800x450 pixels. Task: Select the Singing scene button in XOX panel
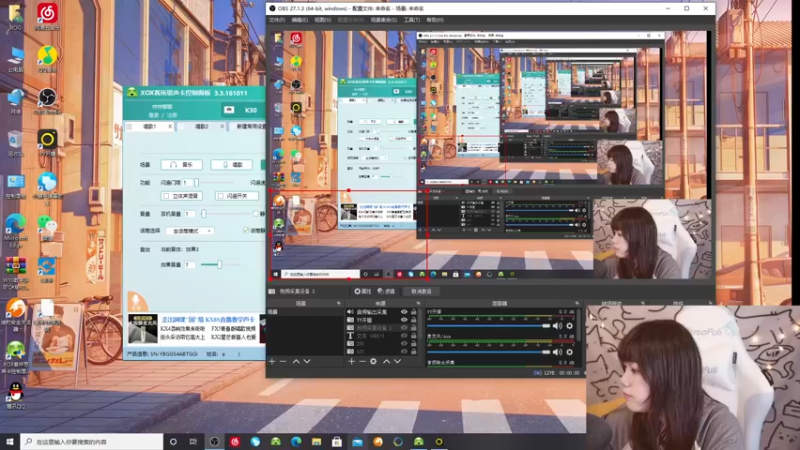pyautogui.click(x=232, y=165)
